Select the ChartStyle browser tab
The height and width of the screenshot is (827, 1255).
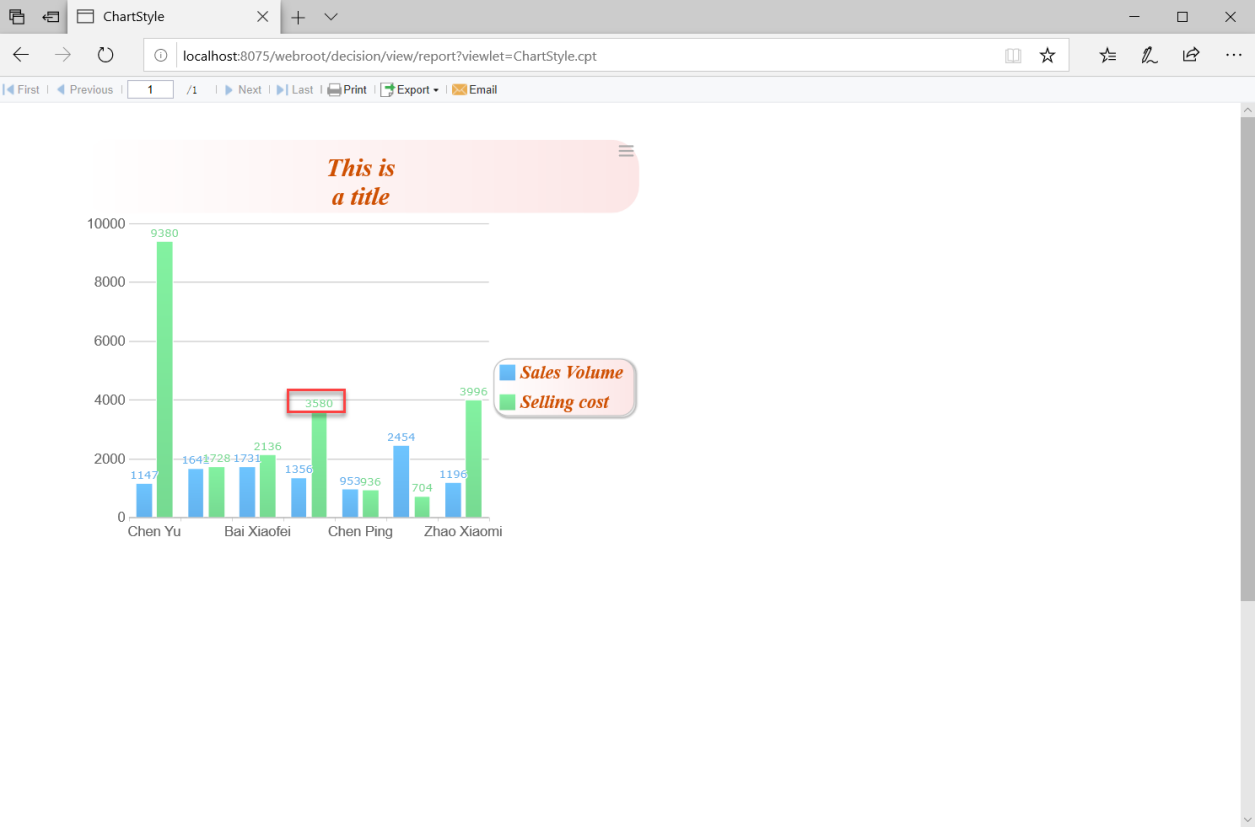pyautogui.click(x=160, y=17)
